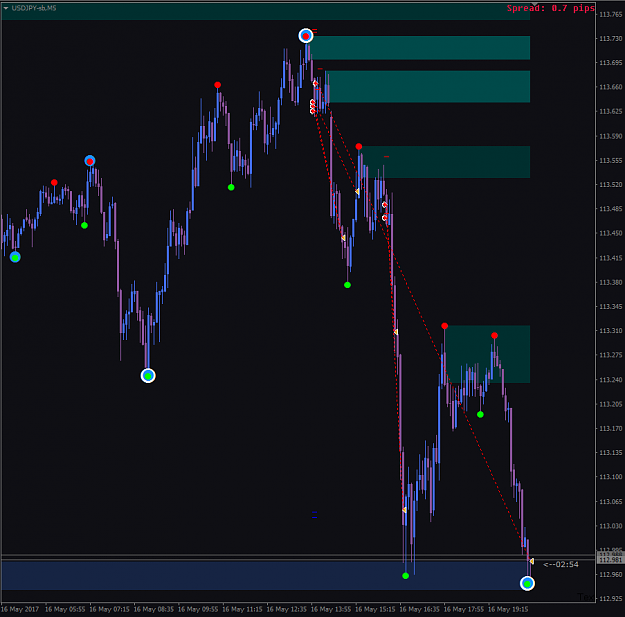Click the USDJPY-sb,M5 chart title
The height and width of the screenshot is (617, 625).
(34, 8)
